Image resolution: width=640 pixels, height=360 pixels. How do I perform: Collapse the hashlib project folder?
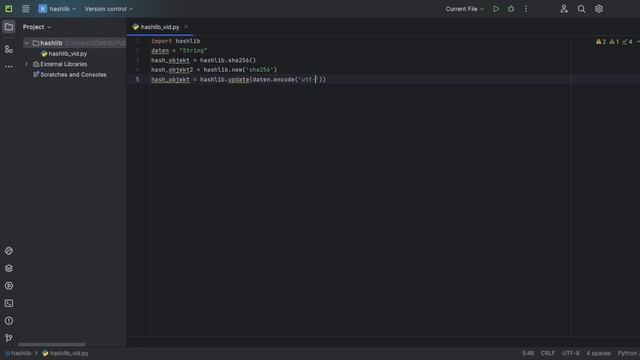27,43
